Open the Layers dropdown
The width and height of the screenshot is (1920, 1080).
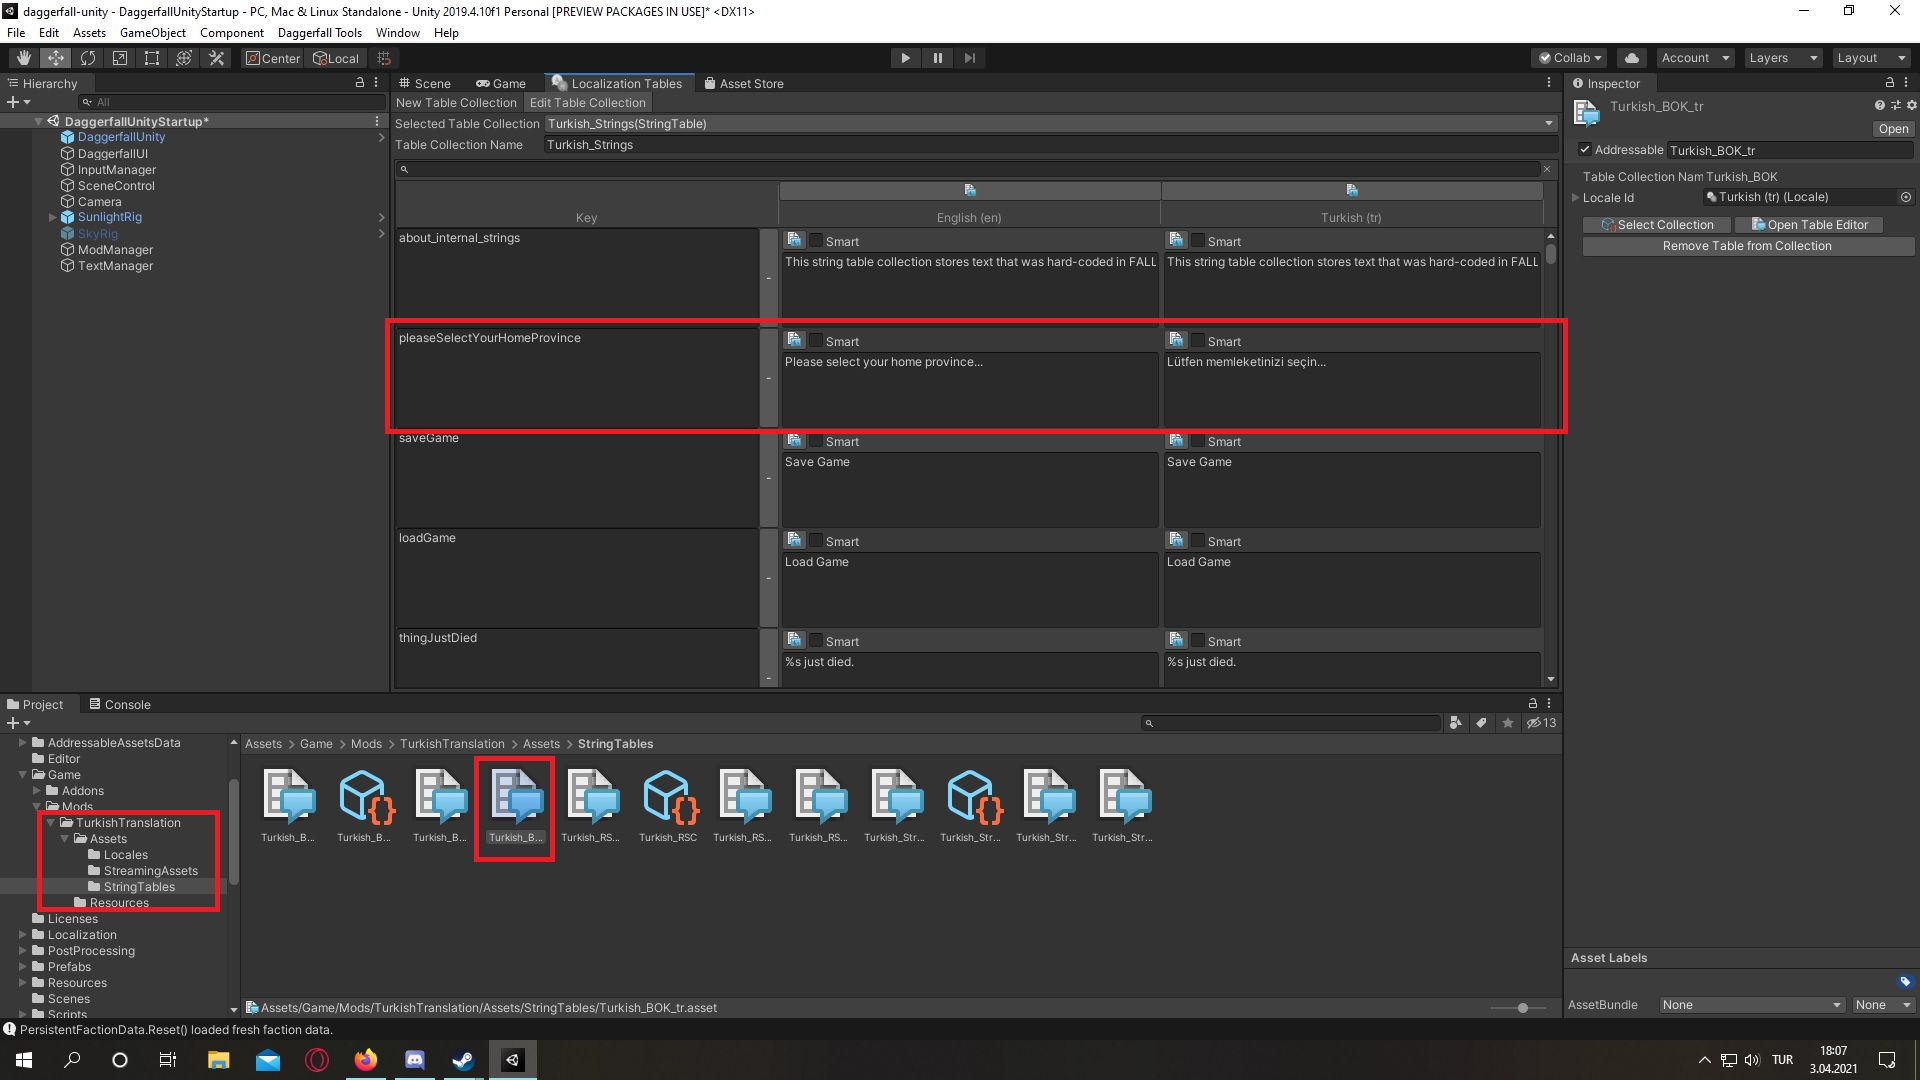click(1783, 58)
